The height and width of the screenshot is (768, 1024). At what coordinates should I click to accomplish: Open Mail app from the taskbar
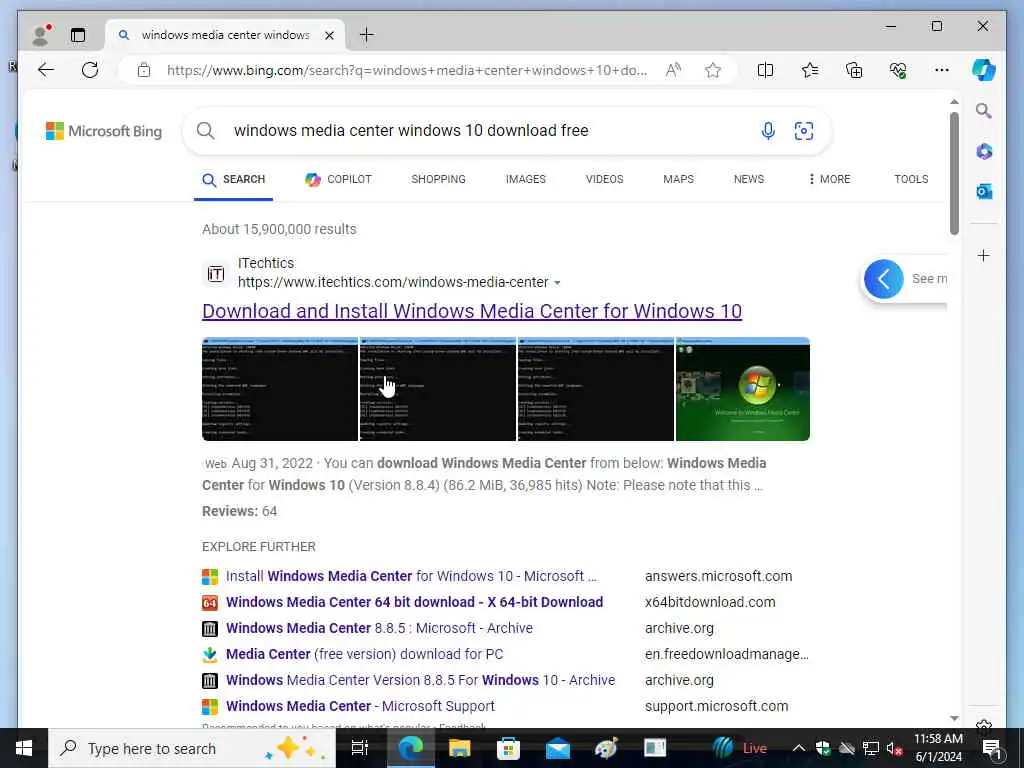tap(557, 748)
